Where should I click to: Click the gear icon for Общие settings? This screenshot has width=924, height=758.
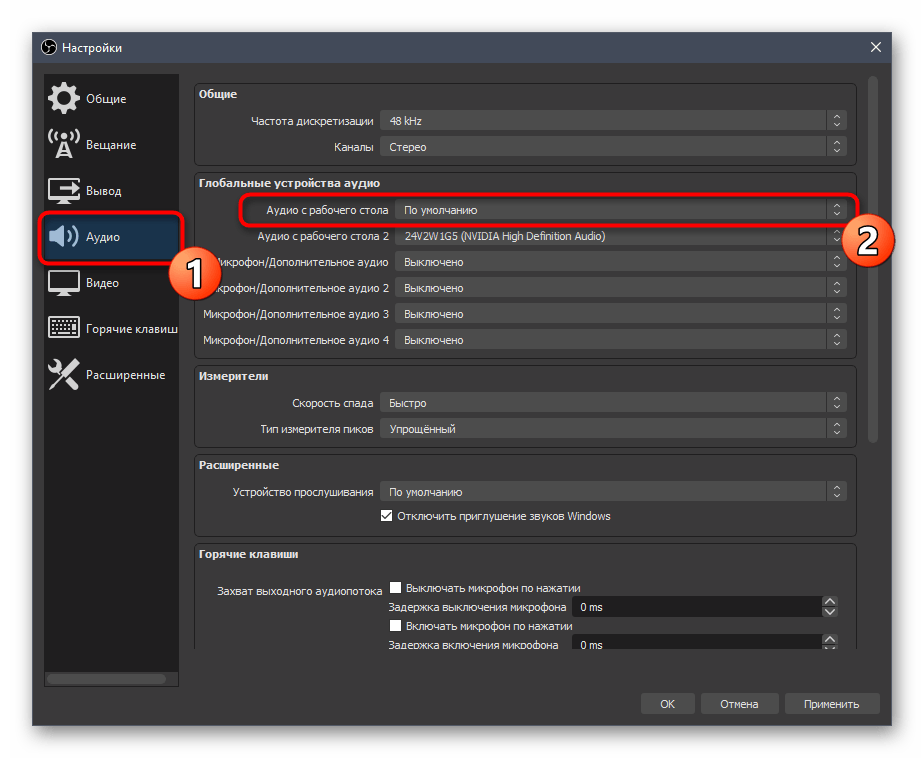[64, 98]
